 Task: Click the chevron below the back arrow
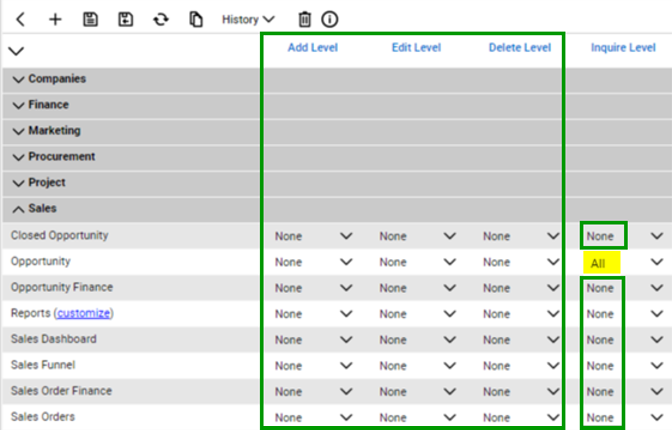coord(16,51)
